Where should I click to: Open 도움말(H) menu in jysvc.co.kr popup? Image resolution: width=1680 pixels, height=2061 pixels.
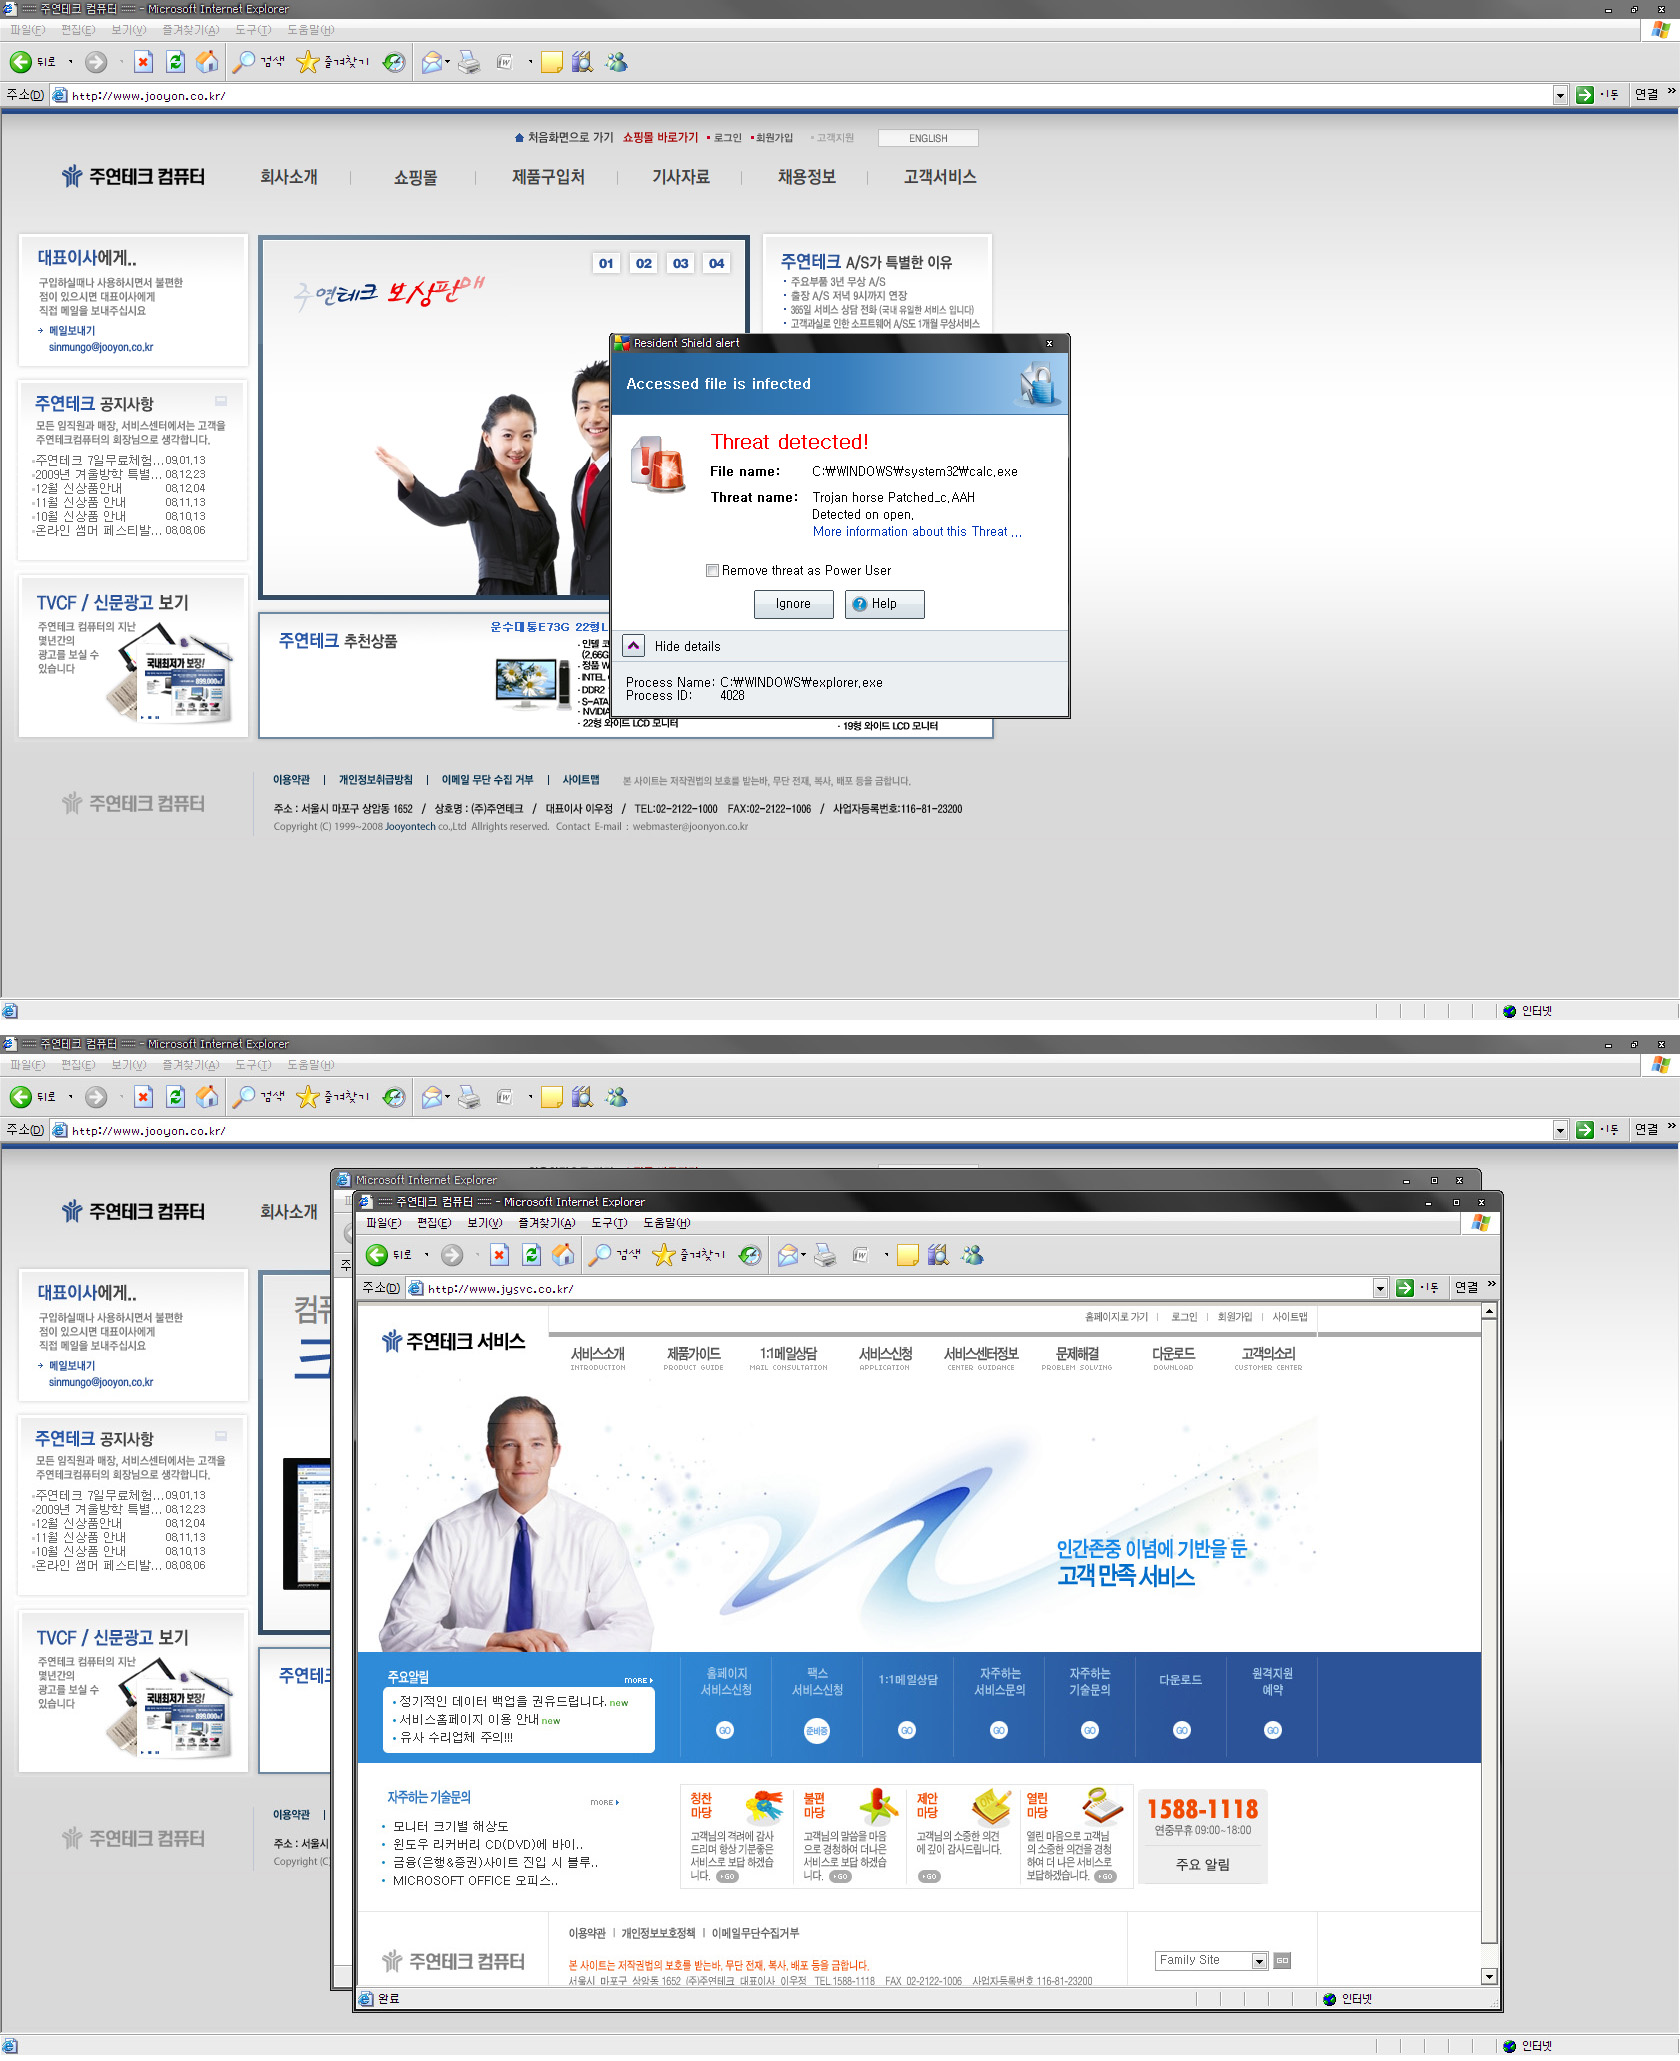[x=666, y=1223]
